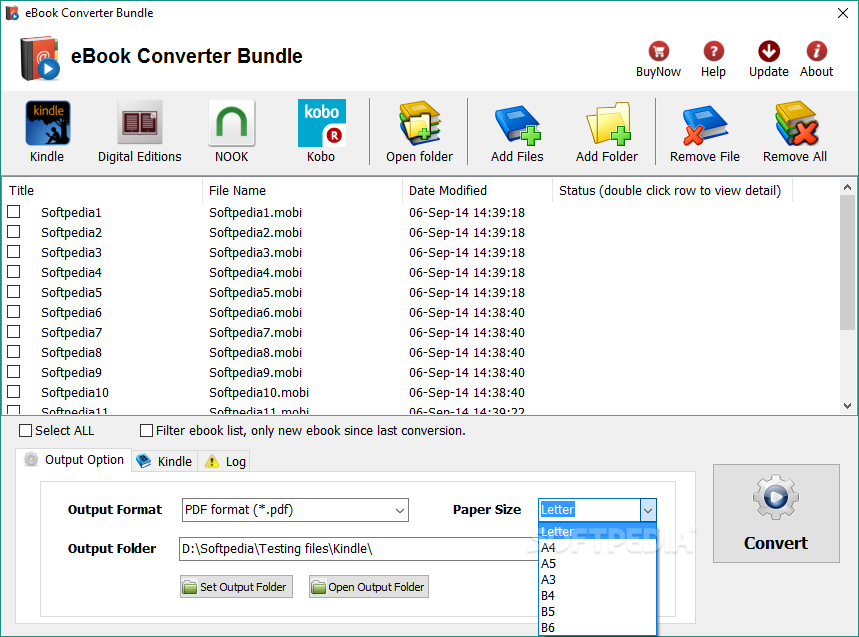Check the Softpedia3 row checkbox
The height and width of the screenshot is (637, 859).
tap(14, 251)
